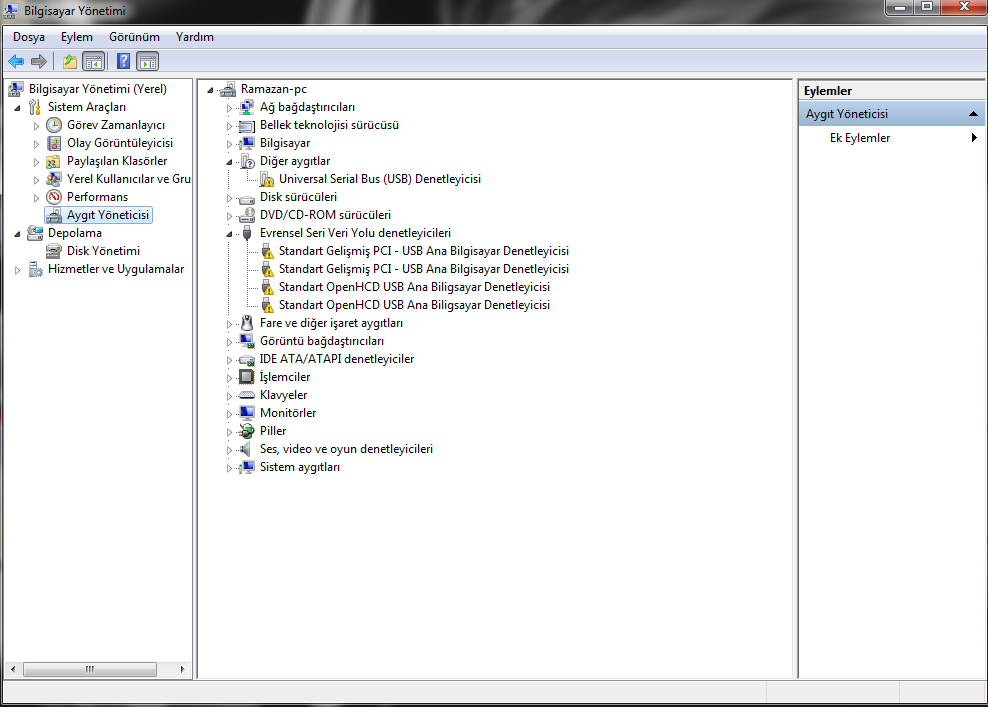Screen dimensions: 988x707
Task: Click the Piller battery icon
Action: [x=247, y=431]
